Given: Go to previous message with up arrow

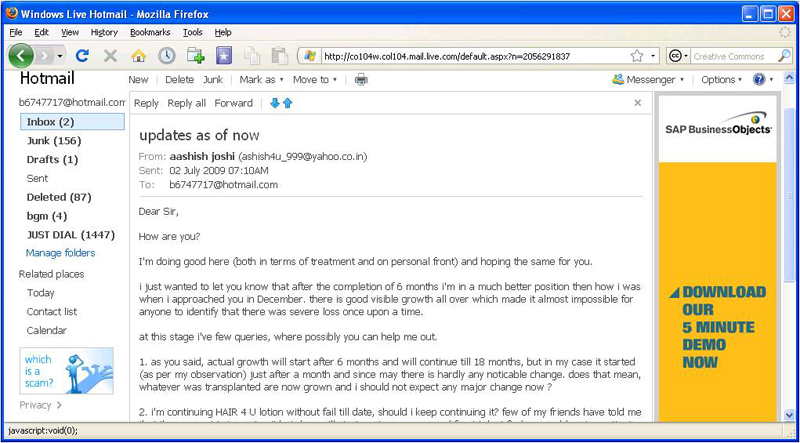Looking at the screenshot, I should click(x=288, y=103).
